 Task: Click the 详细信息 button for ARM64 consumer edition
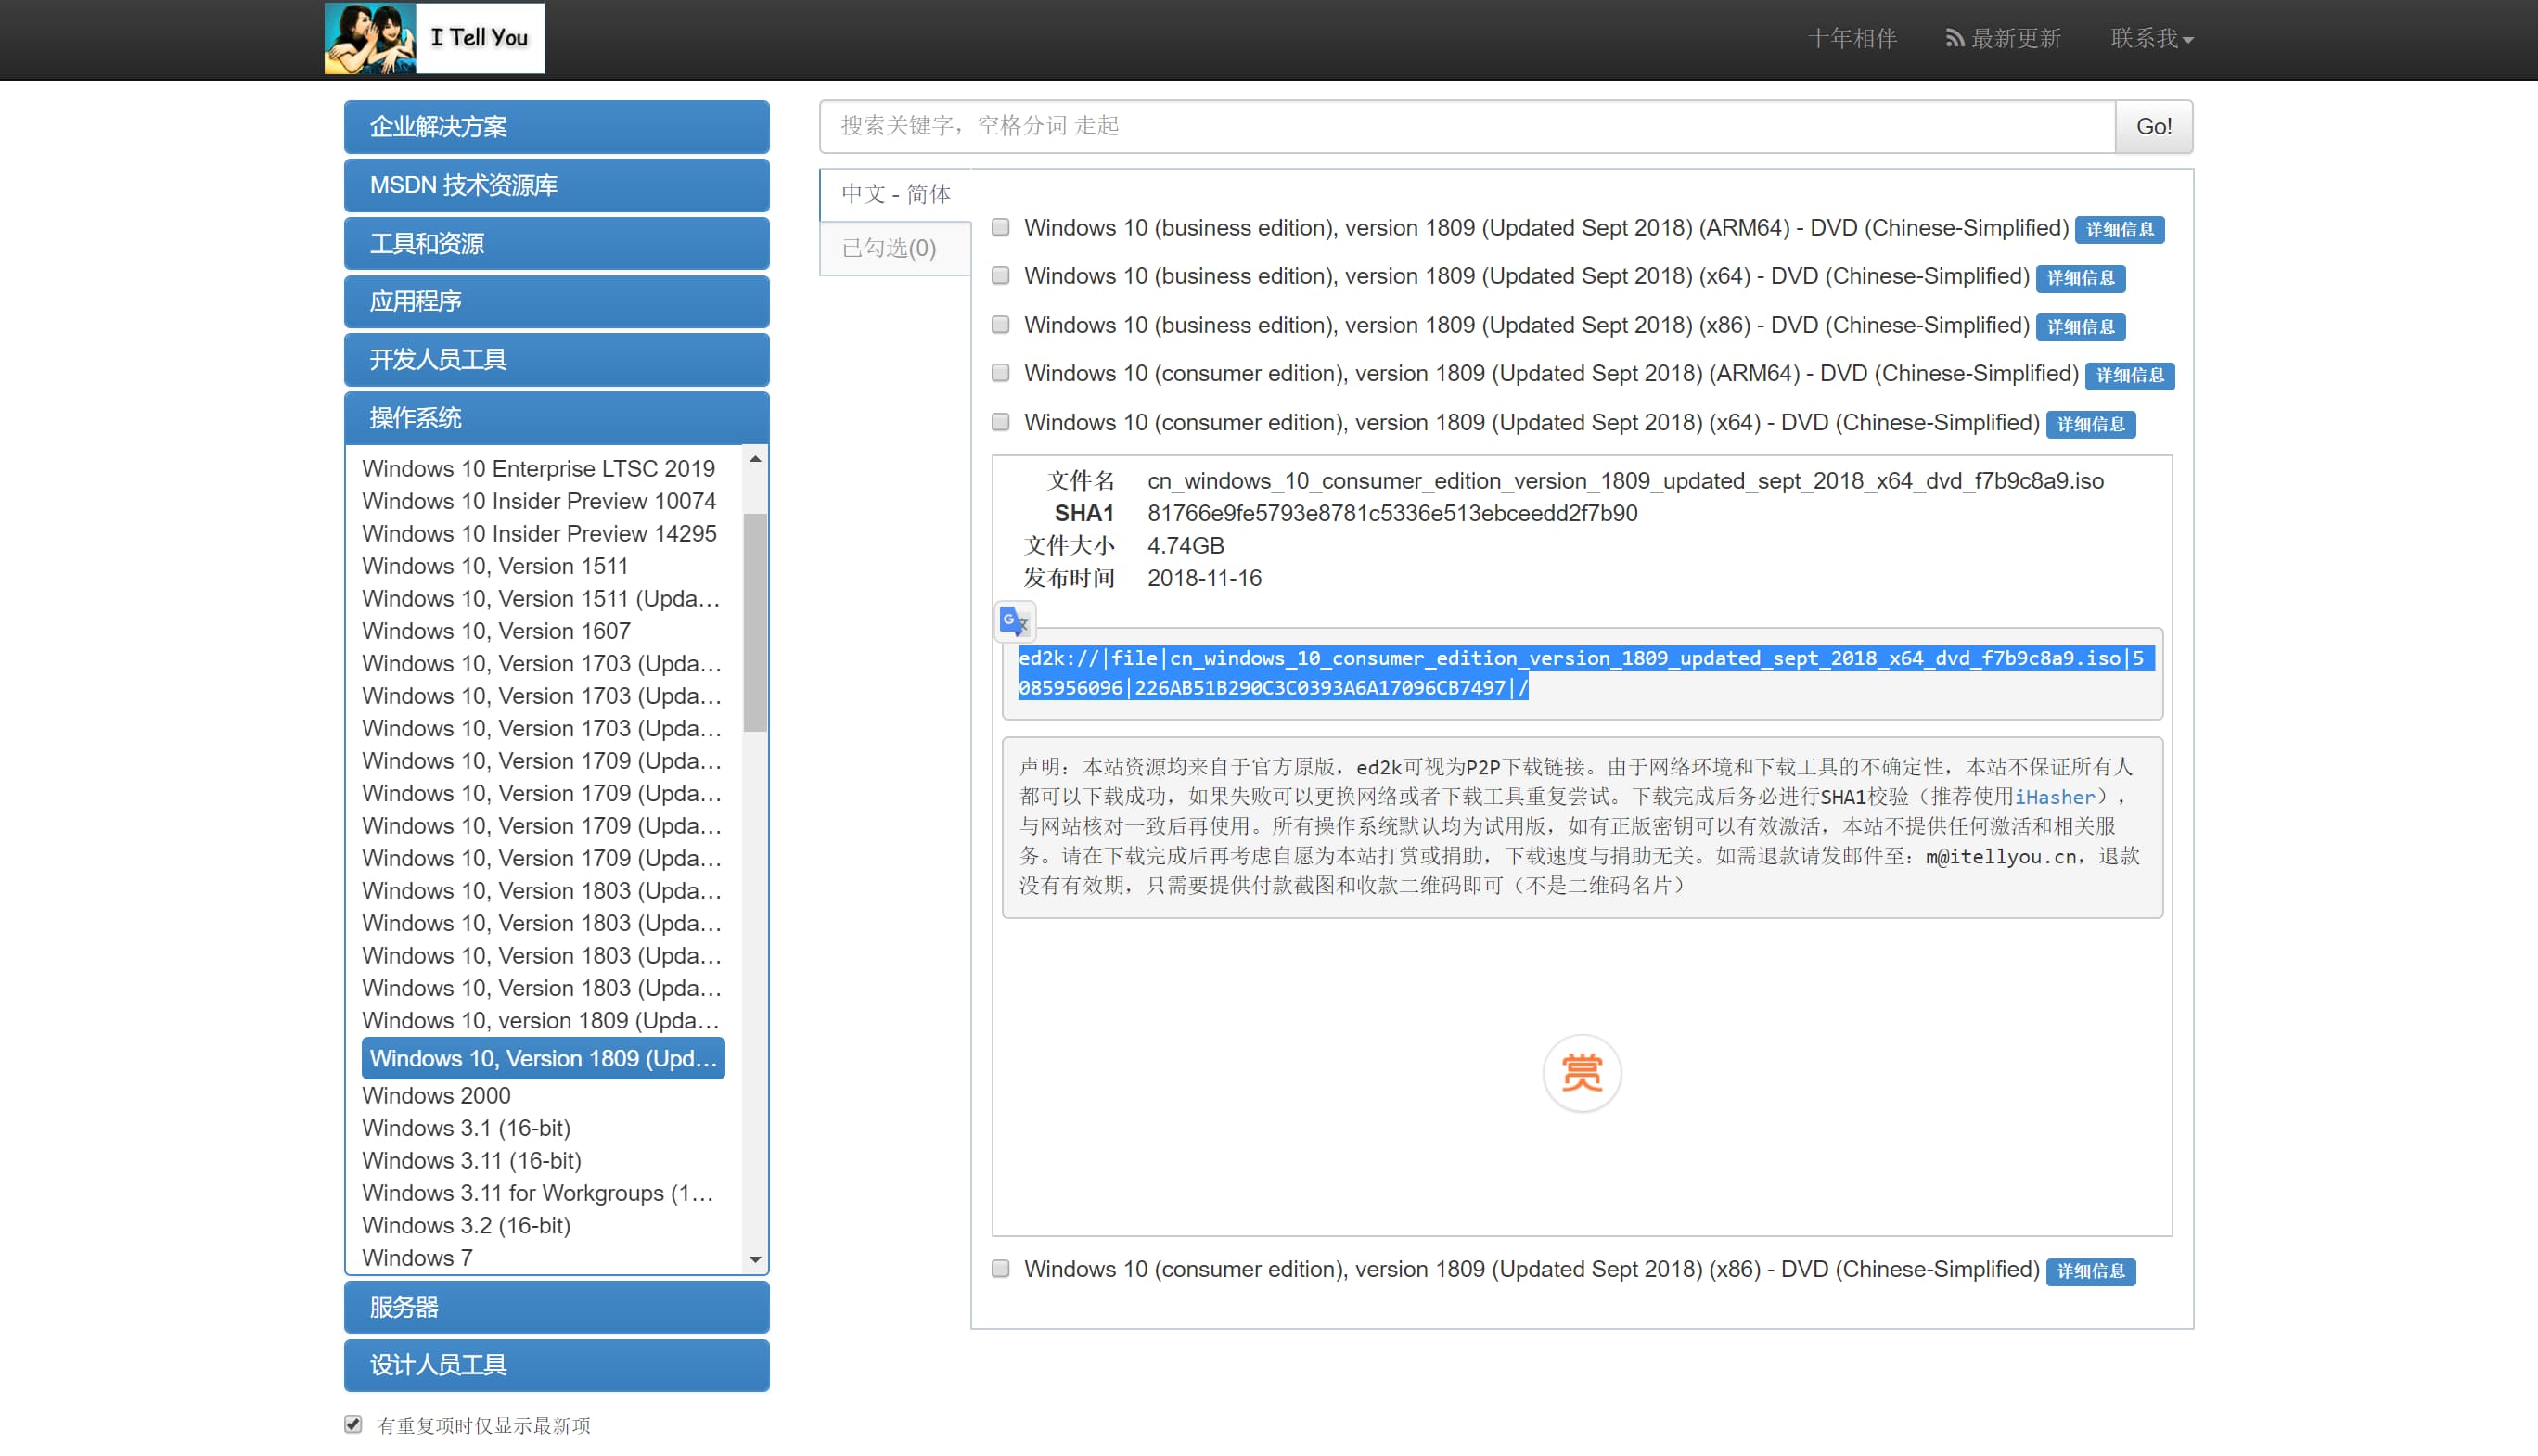tap(2130, 375)
